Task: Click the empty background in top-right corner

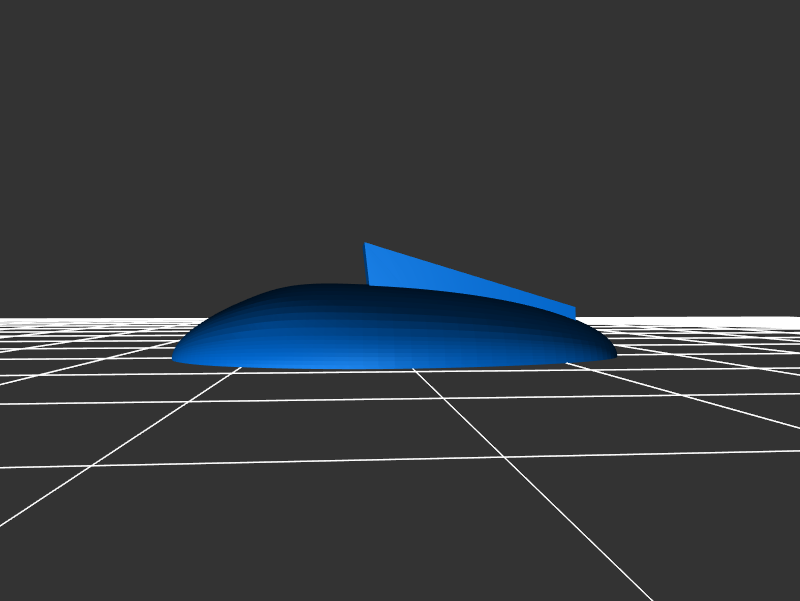Action: 760,40
